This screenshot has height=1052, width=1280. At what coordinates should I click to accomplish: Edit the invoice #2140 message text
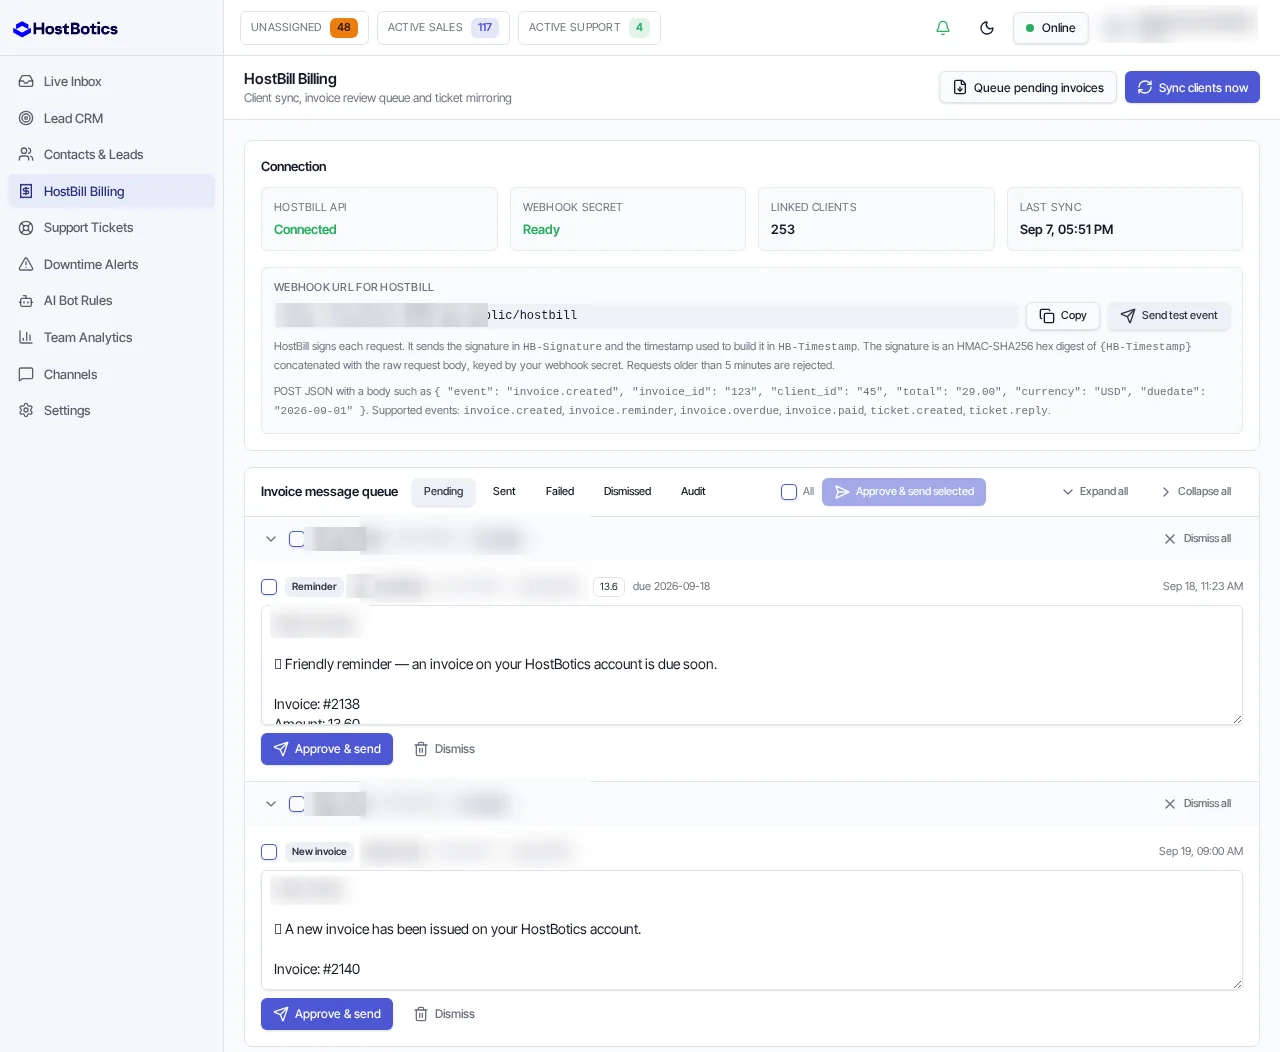[752, 930]
